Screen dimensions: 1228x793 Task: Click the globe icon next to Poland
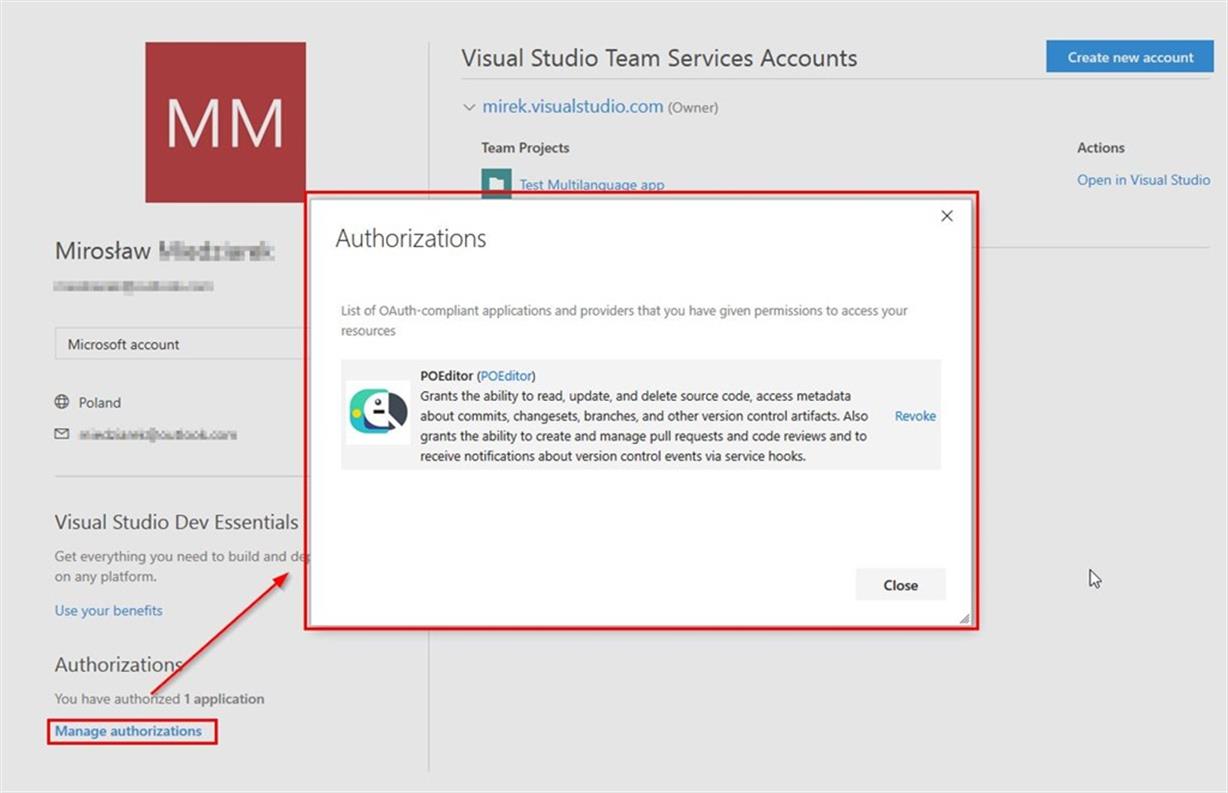point(62,402)
